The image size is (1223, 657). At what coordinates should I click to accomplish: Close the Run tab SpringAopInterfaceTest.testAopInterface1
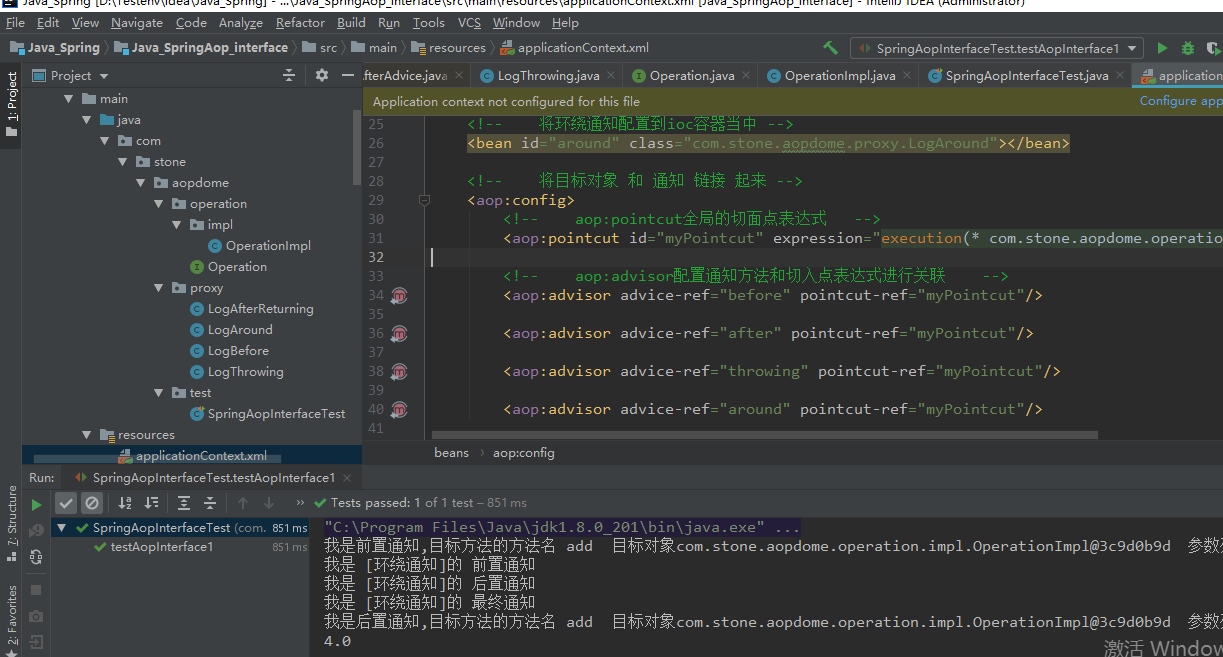point(346,478)
